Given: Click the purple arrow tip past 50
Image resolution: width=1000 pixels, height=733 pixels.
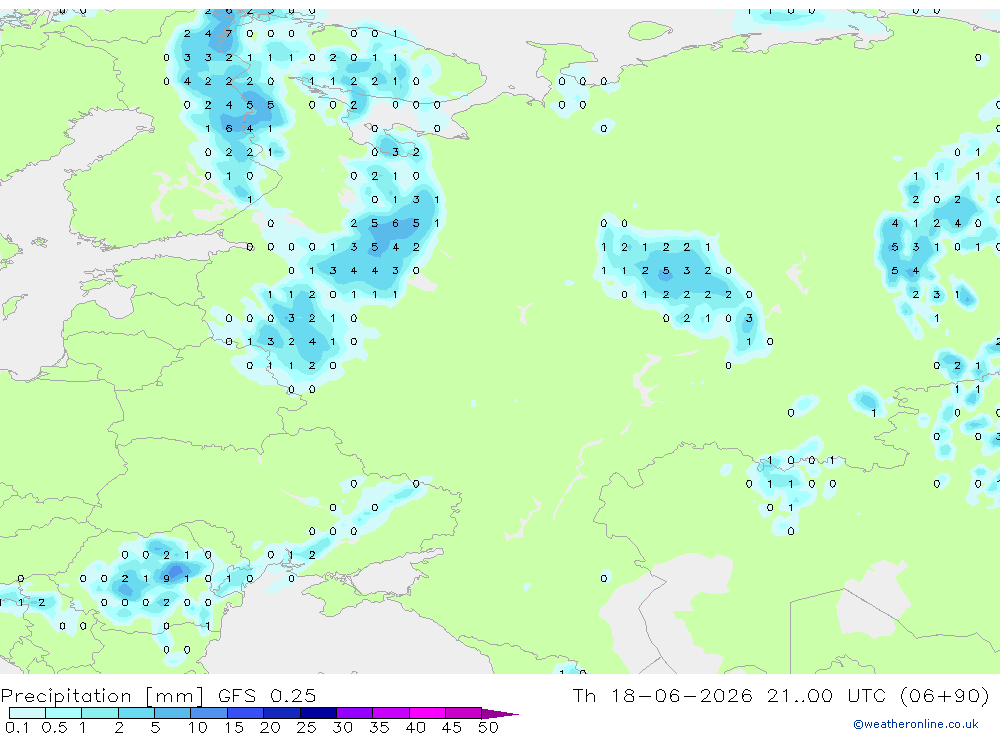Looking at the screenshot, I should click(499, 713).
